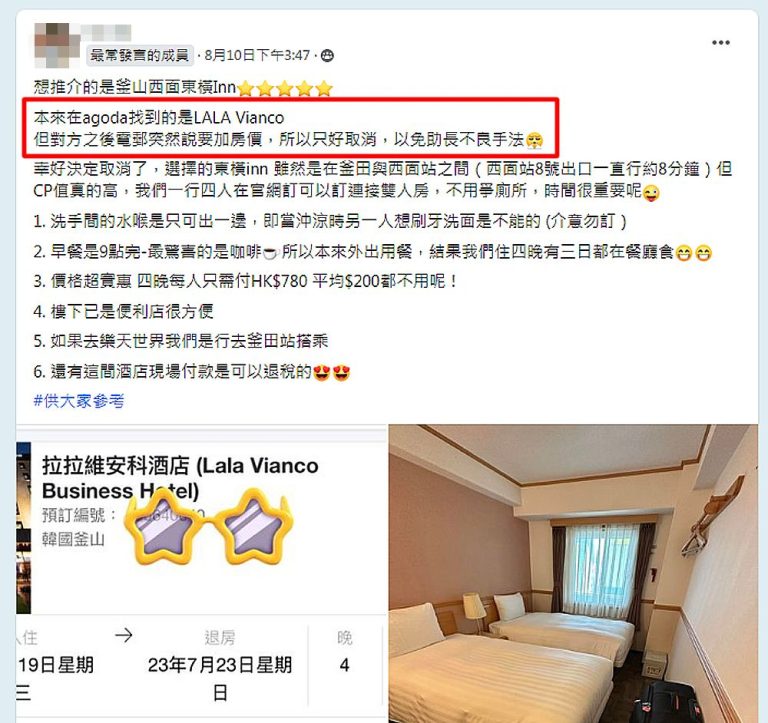Open the Lala Vianco booking screenshot
The width and height of the screenshot is (768, 723).
(x=201, y=573)
